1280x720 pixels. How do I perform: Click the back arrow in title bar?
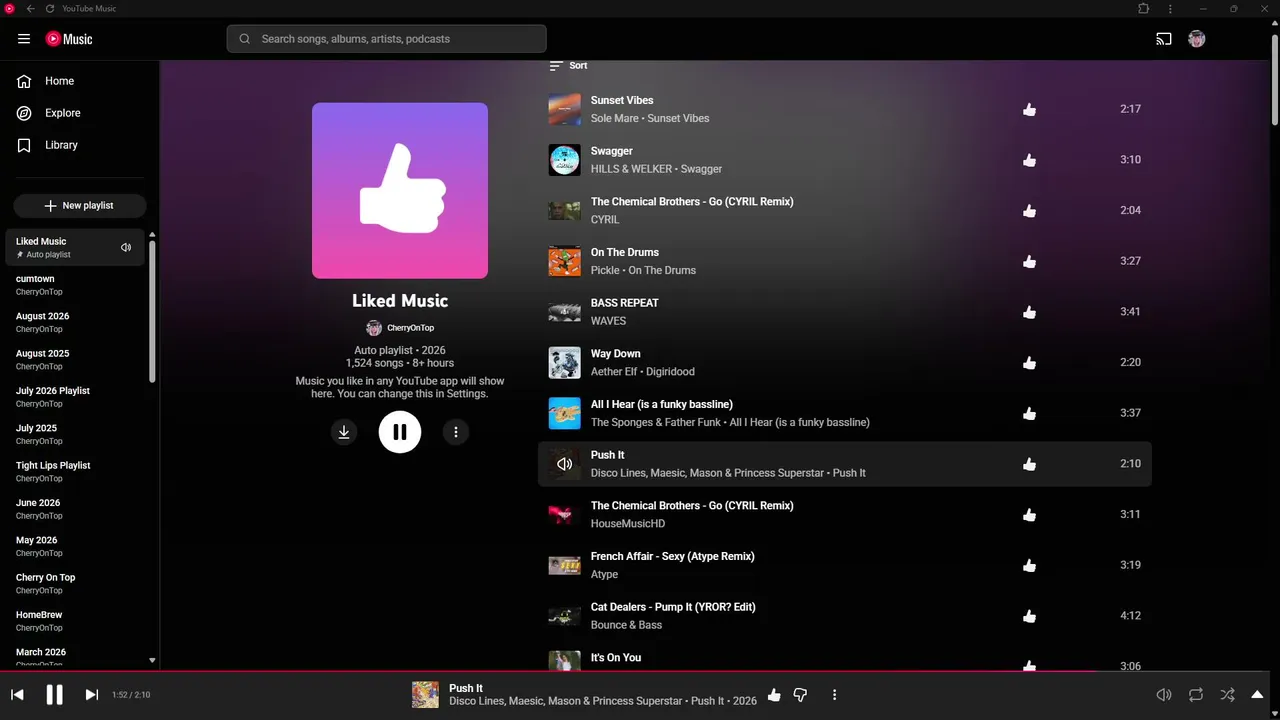click(30, 9)
